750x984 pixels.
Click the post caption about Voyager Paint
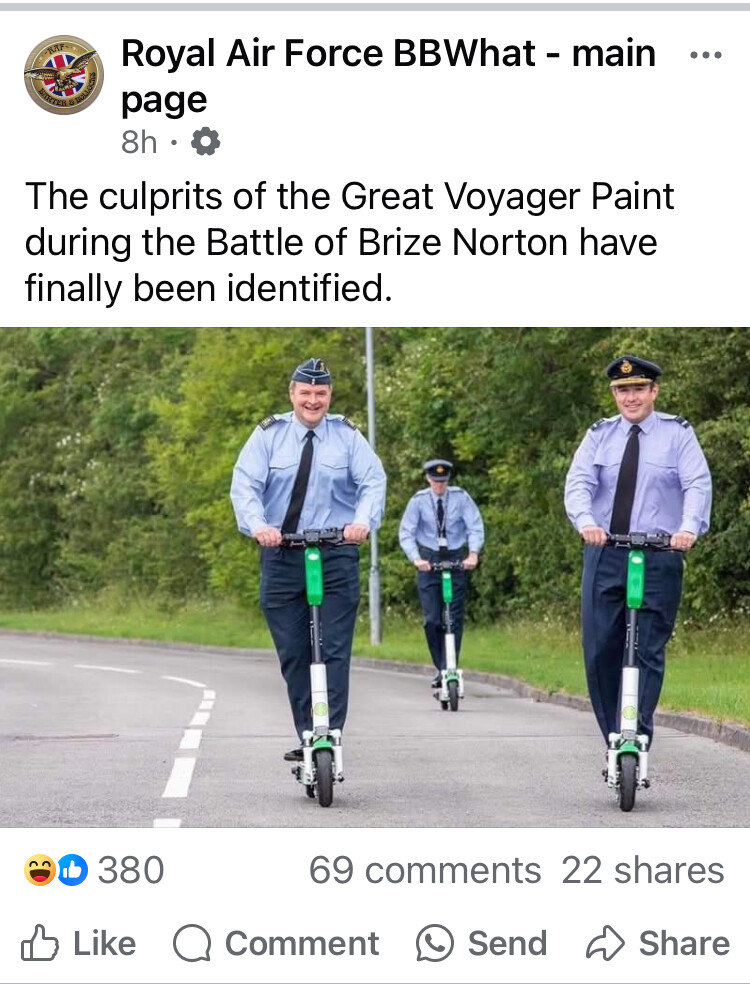[x=350, y=242]
